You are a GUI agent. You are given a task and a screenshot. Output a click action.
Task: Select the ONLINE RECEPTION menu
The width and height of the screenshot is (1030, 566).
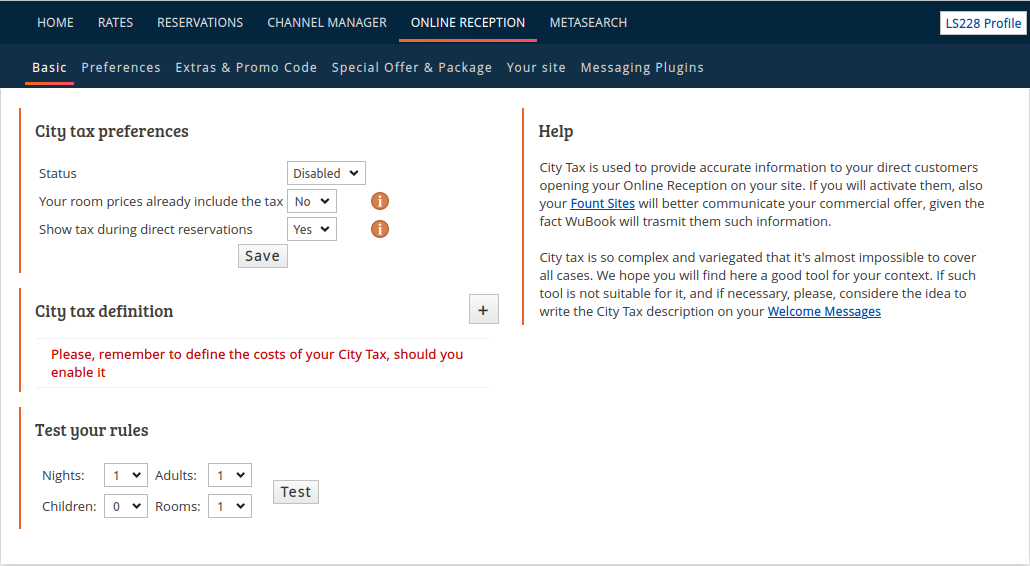468,22
